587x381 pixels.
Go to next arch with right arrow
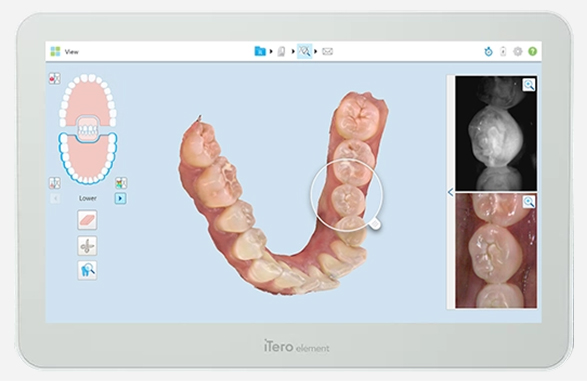120,198
